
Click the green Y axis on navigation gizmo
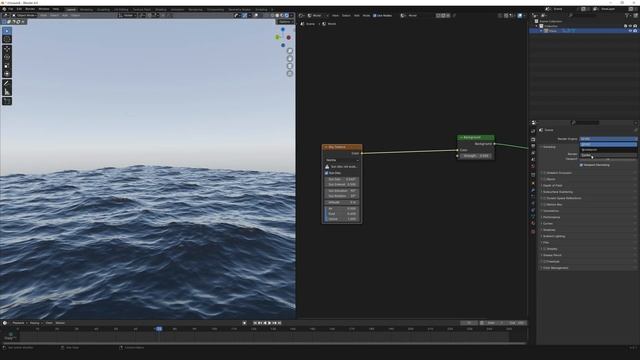(278, 37)
